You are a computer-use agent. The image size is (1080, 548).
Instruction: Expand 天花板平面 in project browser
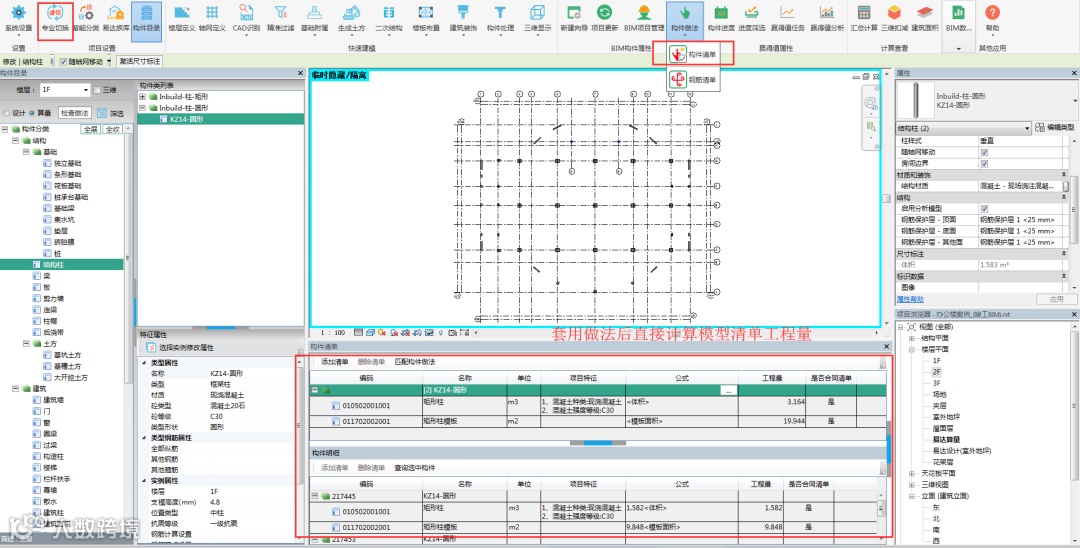point(912,474)
